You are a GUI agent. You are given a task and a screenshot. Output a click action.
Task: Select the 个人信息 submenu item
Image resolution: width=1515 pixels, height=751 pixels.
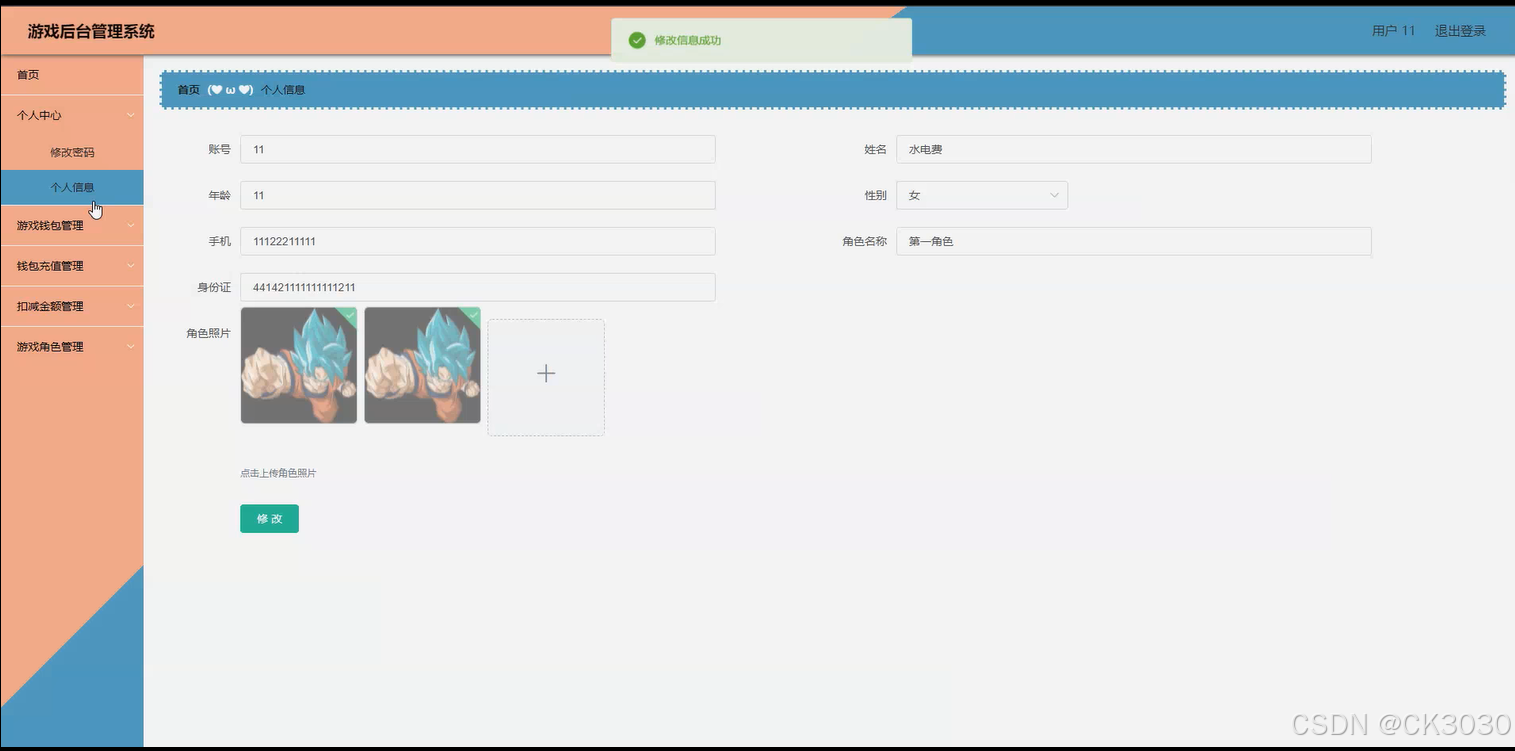[x=72, y=187]
